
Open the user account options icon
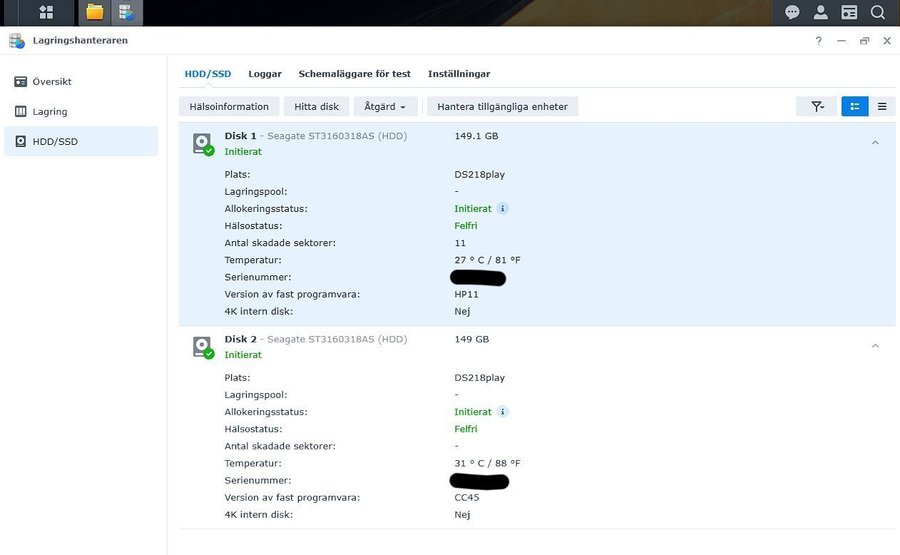click(821, 12)
